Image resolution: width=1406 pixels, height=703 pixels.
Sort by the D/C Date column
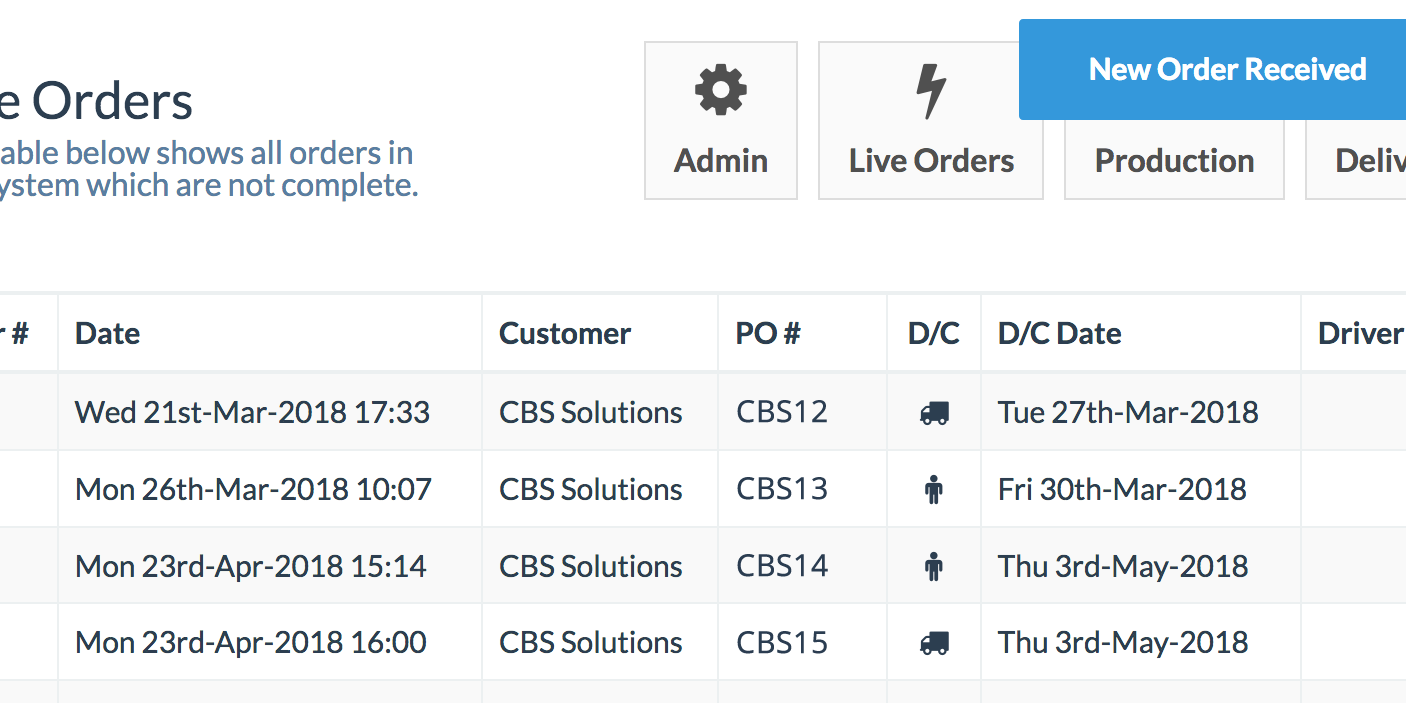point(1059,333)
